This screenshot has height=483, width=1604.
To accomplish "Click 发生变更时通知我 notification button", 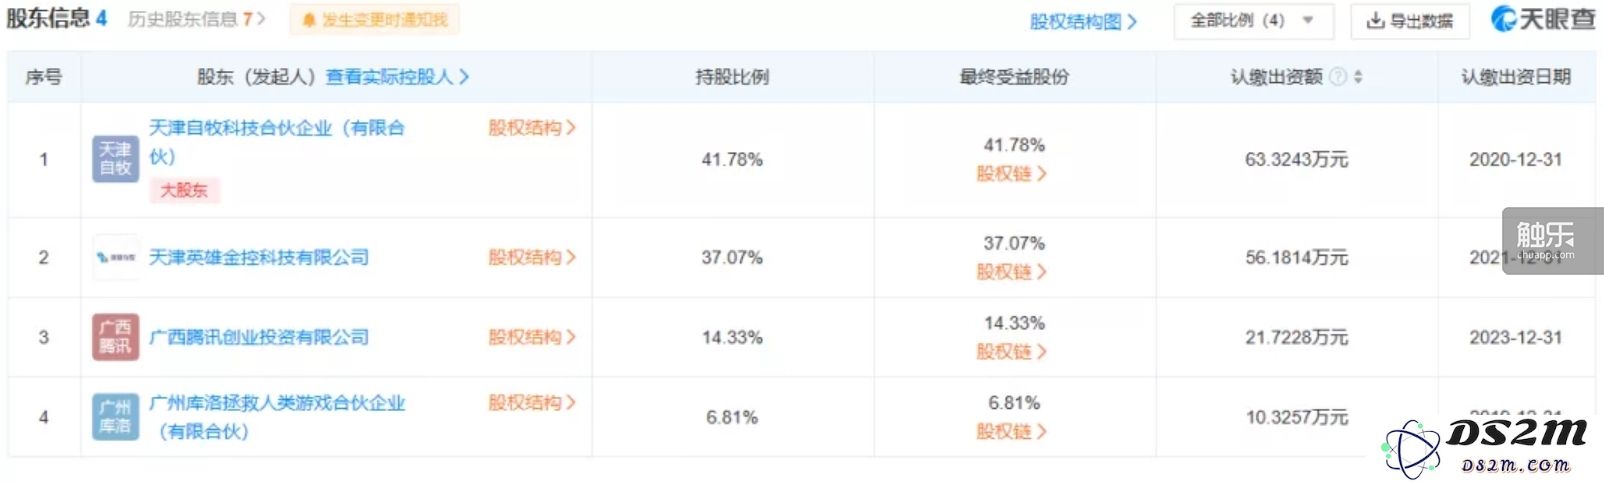I will pyautogui.click(x=374, y=20).
